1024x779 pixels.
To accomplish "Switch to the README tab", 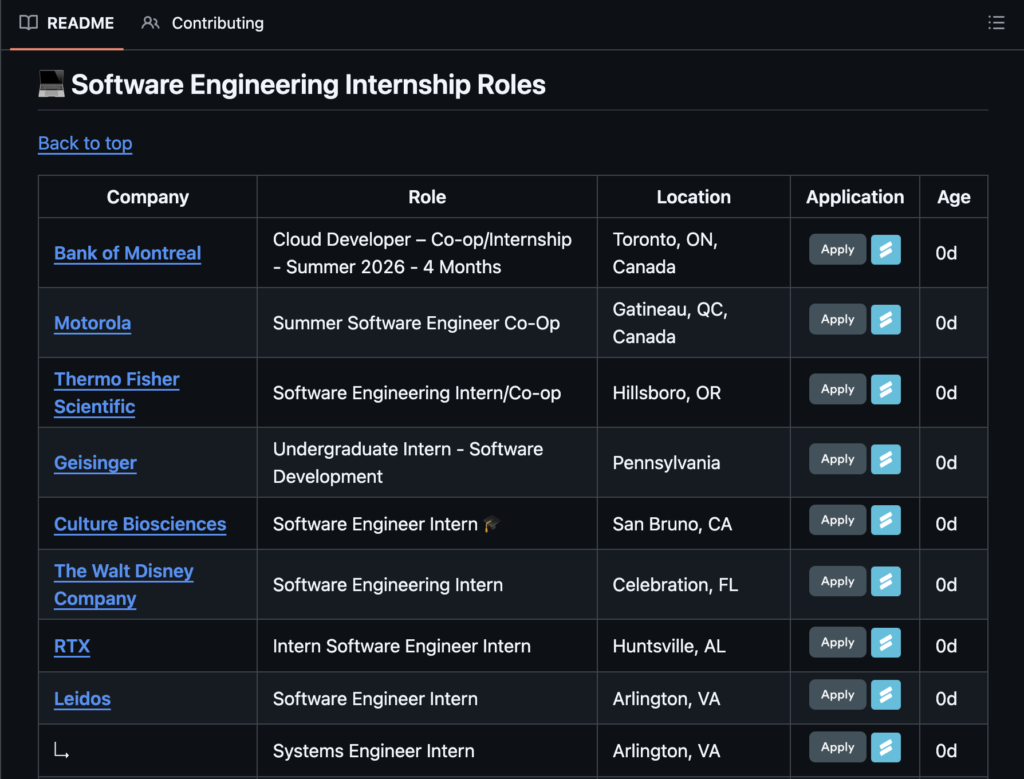I will tap(67, 23).
